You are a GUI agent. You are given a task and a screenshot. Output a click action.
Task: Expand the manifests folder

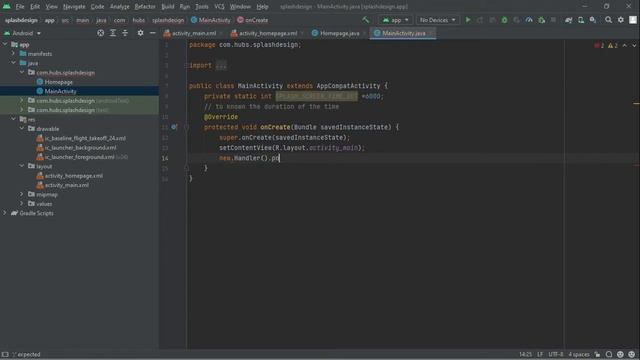click(x=13, y=53)
